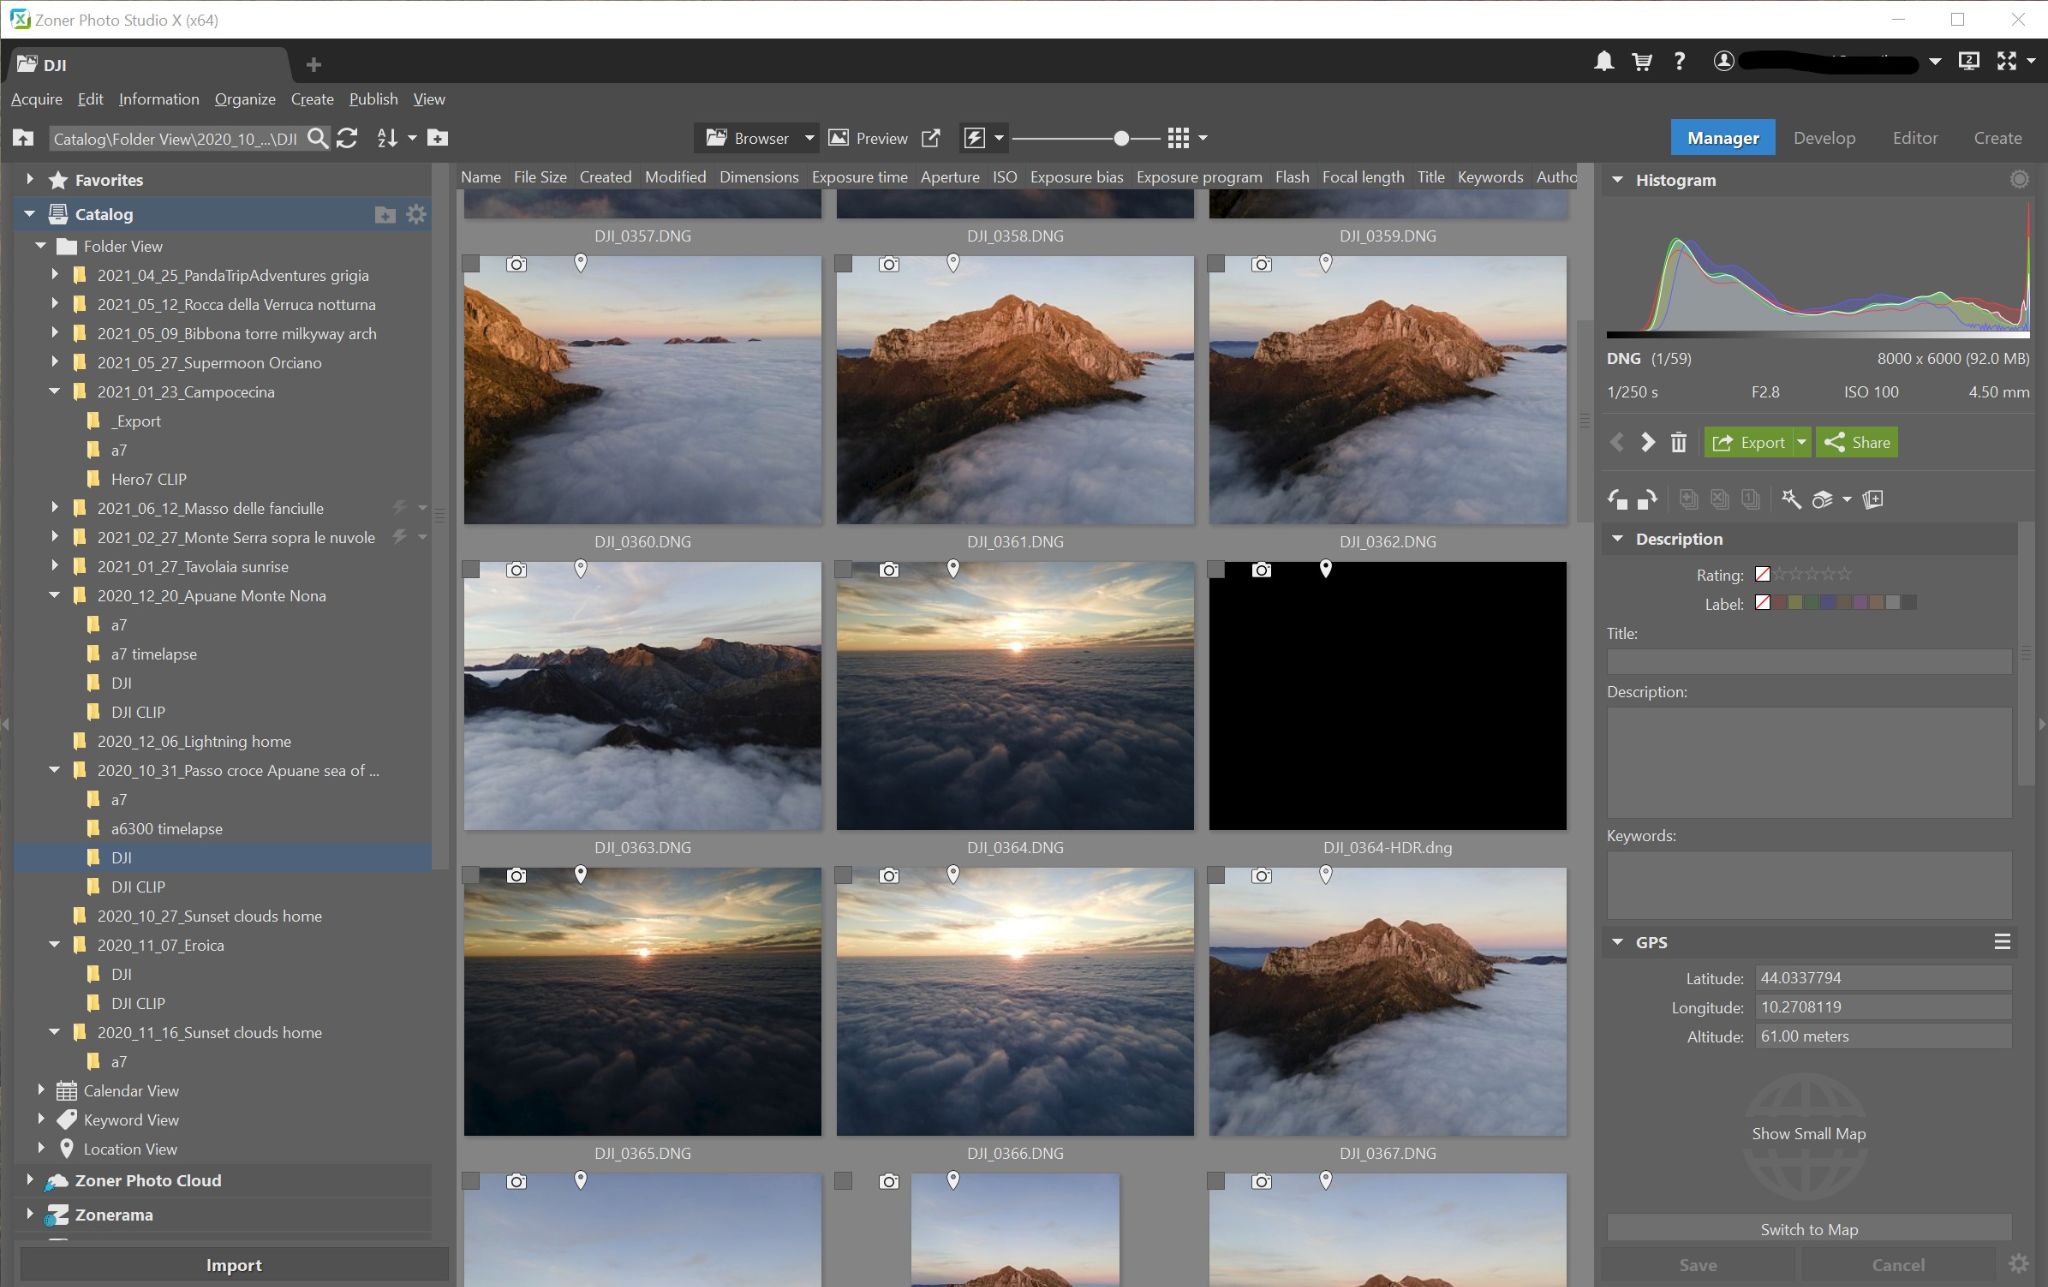This screenshot has width=2048, height=1287.
Task: Open the Organize menu
Action: (x=244, y=99)
